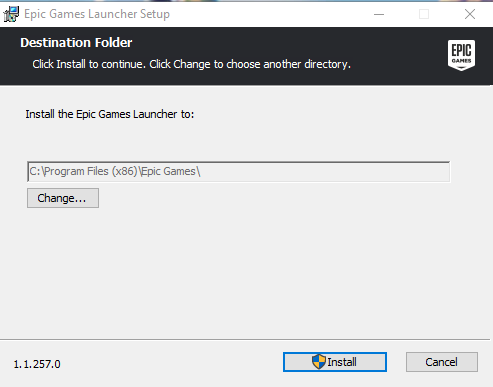This screenshot has height=387, width=493.
Task: Click the Epic Games logo in the header
Action: tap(461, 55)
